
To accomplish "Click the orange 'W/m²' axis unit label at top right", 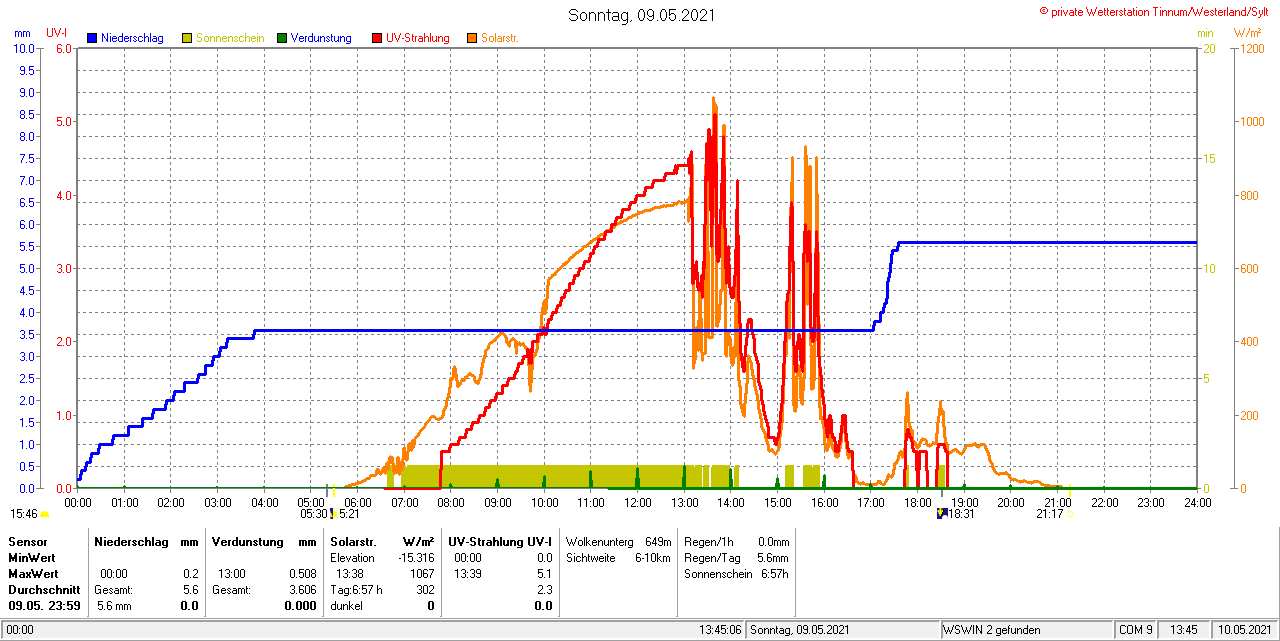I will [1247, 33].
